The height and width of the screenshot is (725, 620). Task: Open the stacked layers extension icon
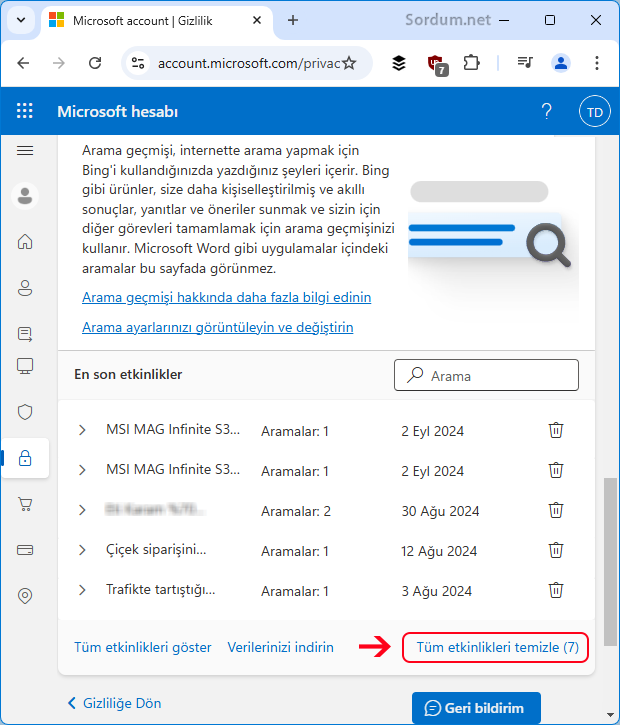[x=399, y=63]
